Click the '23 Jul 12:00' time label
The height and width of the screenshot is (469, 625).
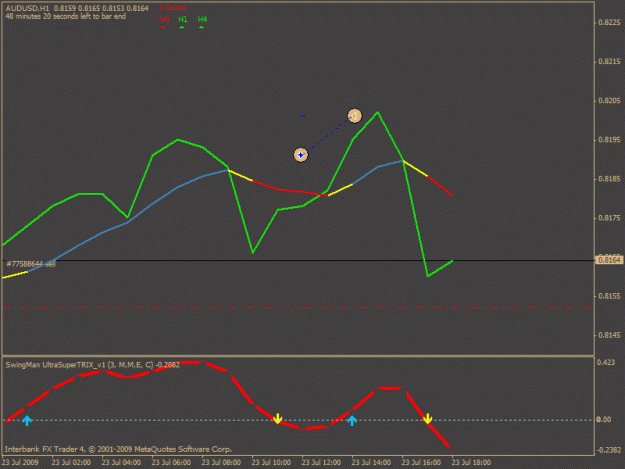pos(321,462)
